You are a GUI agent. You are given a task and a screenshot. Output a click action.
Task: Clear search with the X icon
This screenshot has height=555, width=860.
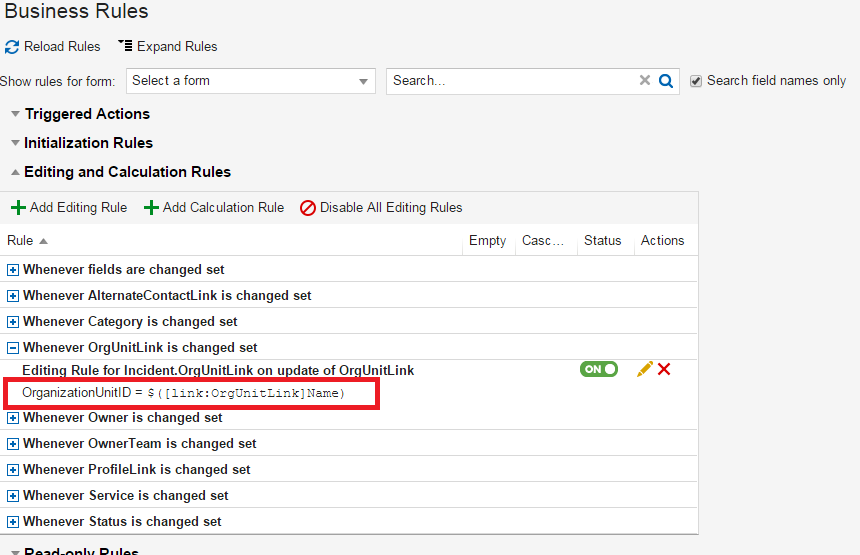(x=645, y=81)
